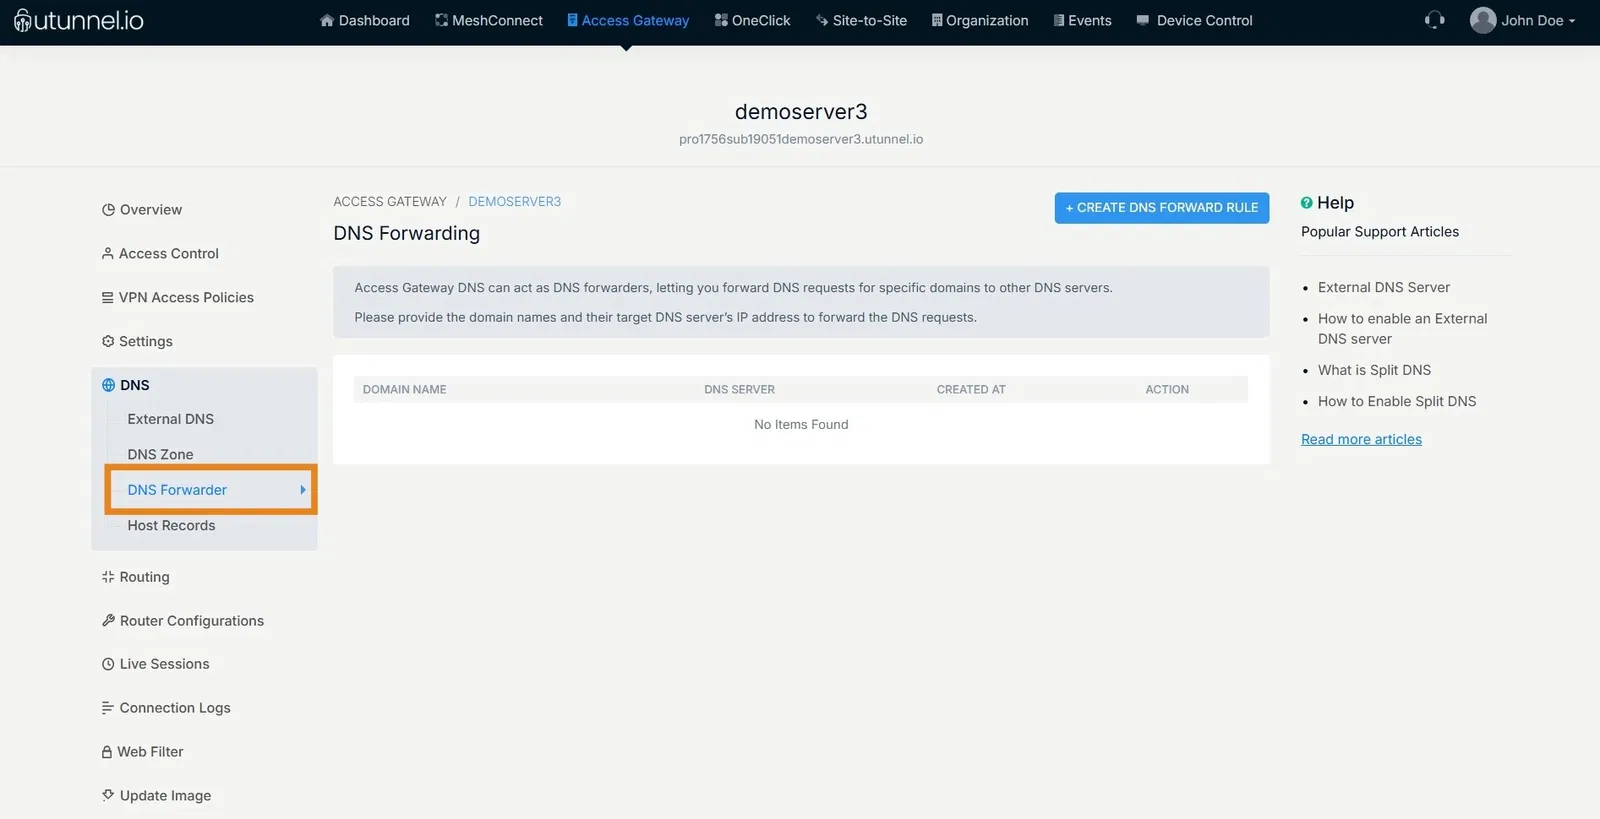
Task: Select DNS Forwarder submenu item
Action: click(x=177, y=490)
